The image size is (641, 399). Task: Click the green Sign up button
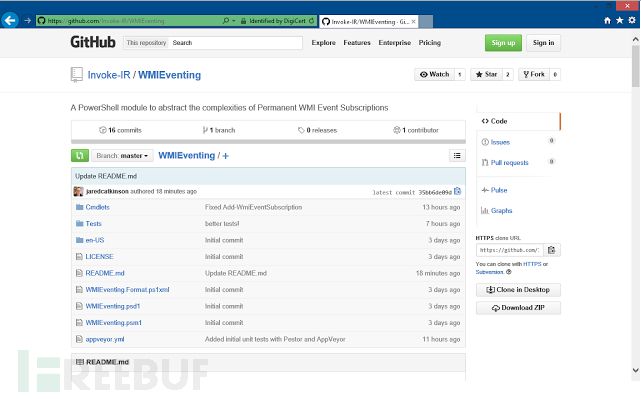pyautogui.click(x=503, y=43)
